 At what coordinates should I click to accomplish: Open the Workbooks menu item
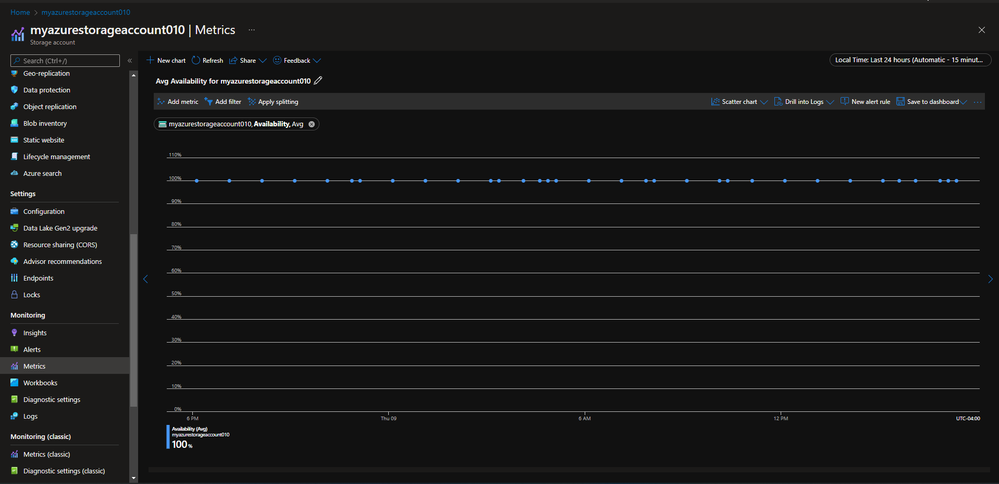pos(40,383)
